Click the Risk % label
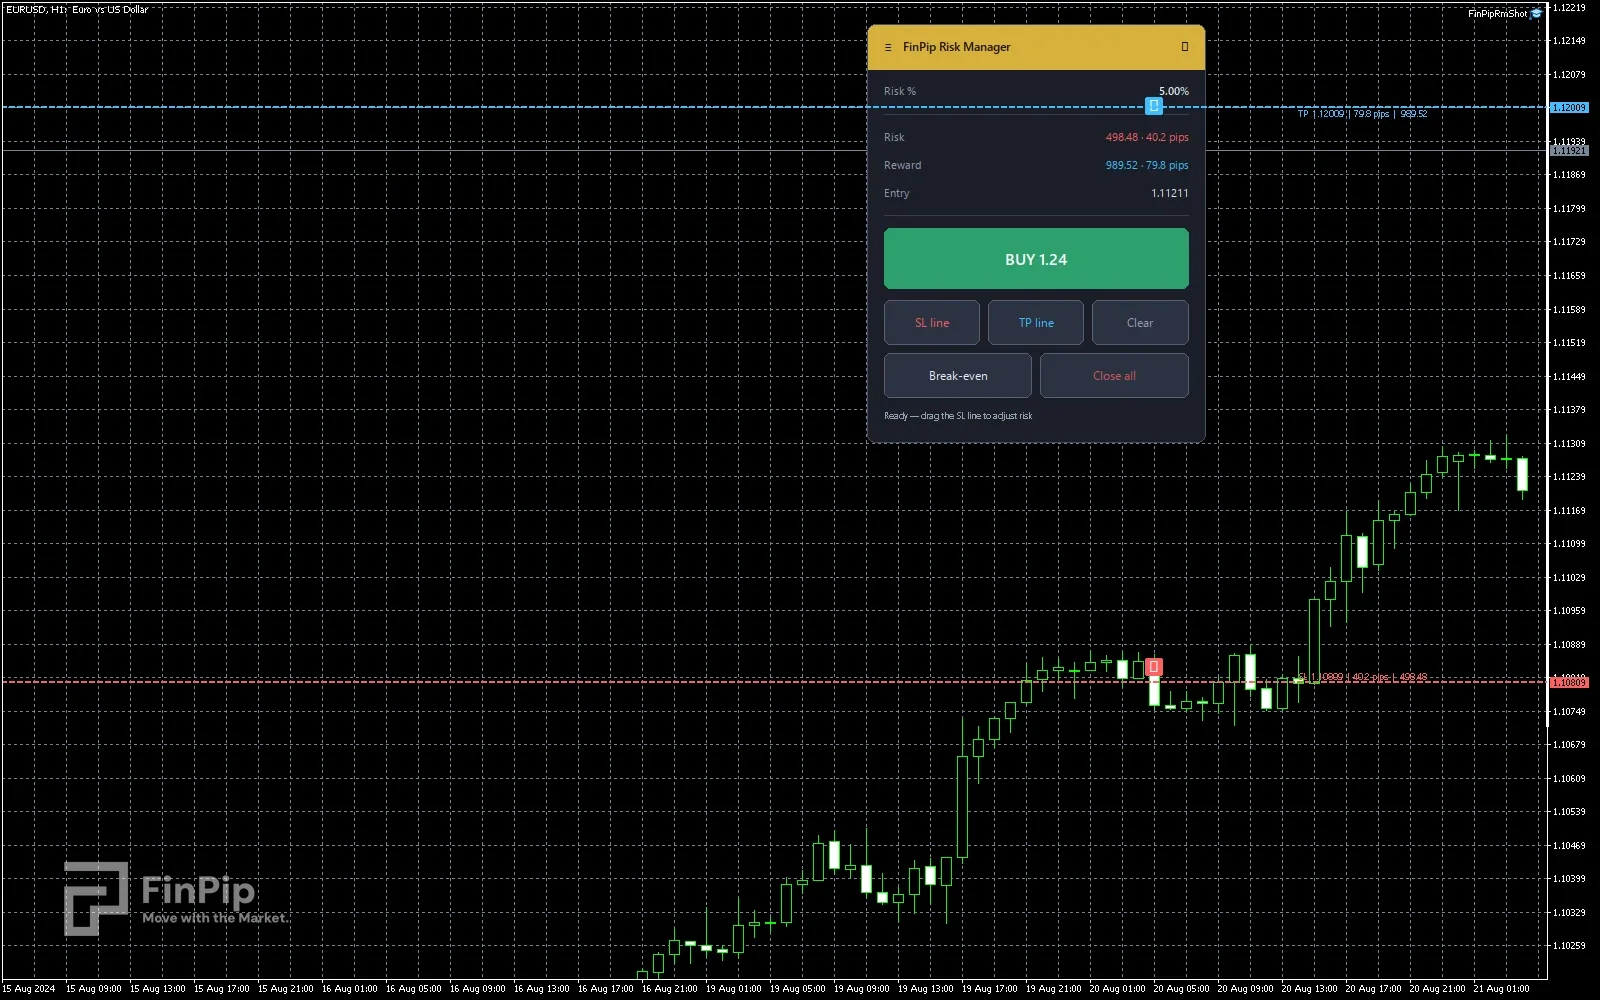 point(900,91)
